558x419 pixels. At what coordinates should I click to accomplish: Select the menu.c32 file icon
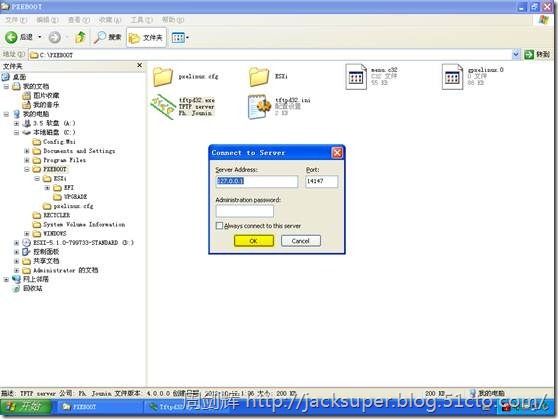[x=356, y=76]
